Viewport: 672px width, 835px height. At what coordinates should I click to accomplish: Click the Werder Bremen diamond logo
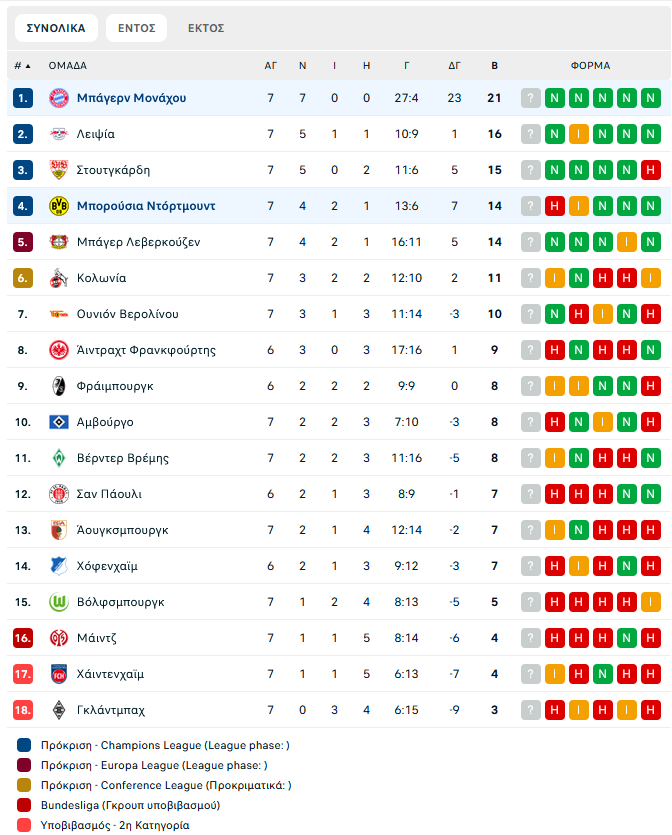point(57,458)
